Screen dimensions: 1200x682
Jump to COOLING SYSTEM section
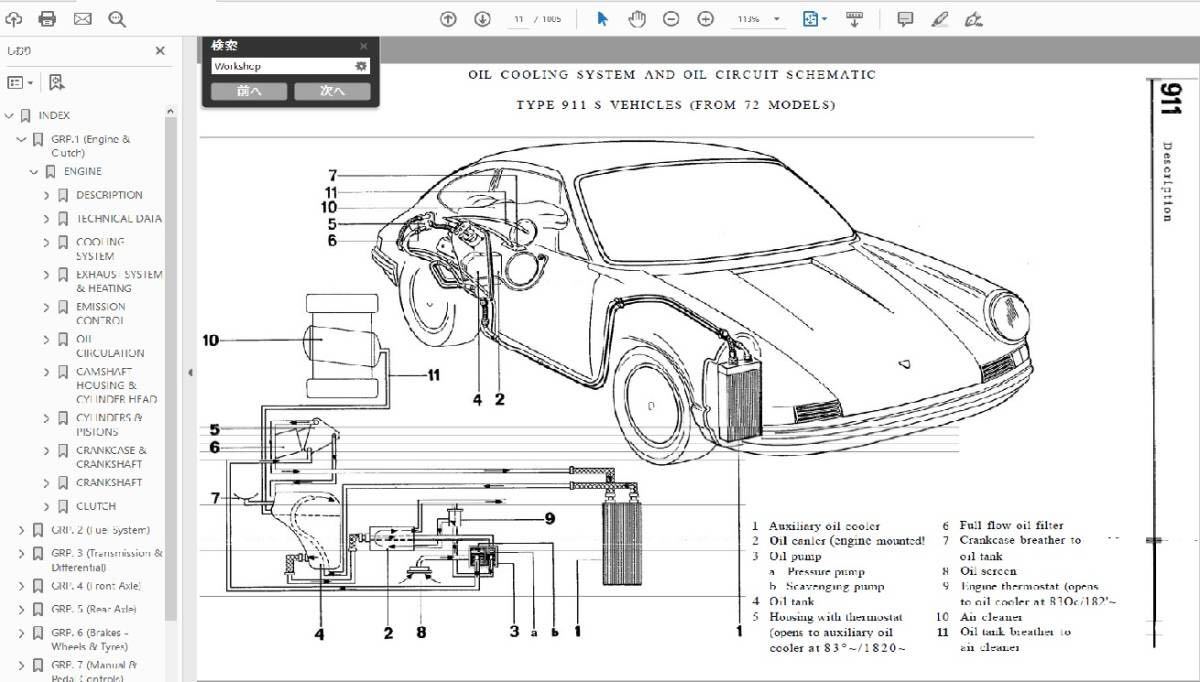[101, 249]
